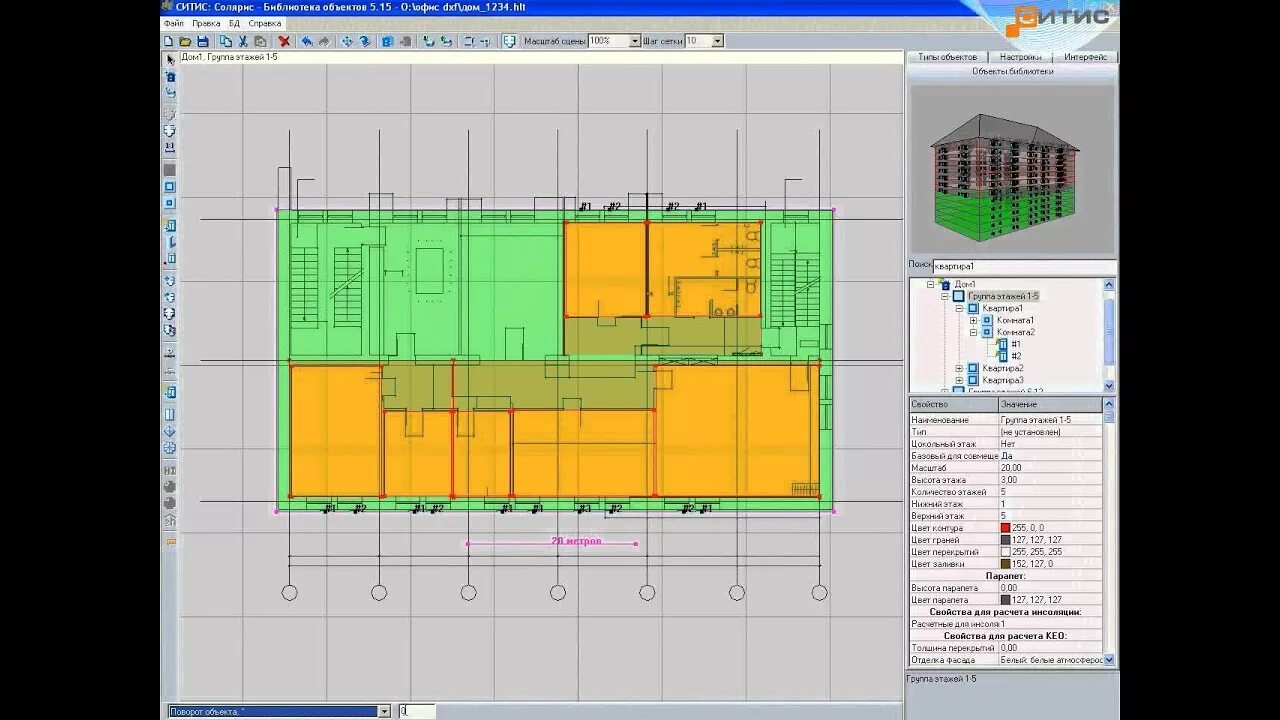Click the properties table scroll-down arrow

point(1108,660)
